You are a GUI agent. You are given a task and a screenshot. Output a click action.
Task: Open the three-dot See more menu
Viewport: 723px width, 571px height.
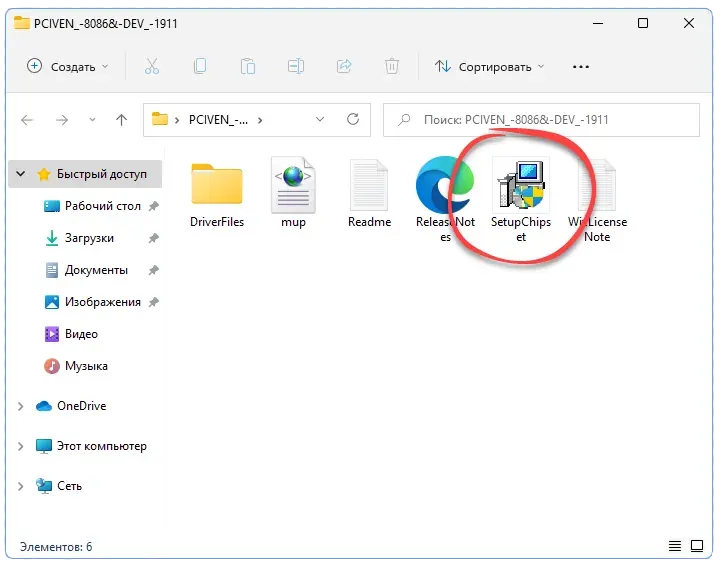(x=581, y=67)
